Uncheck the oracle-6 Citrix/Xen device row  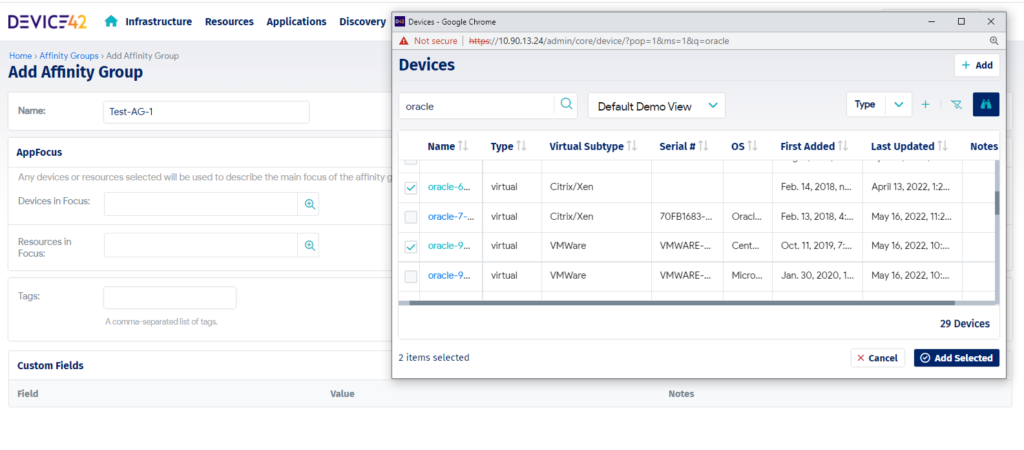click(411, 188)
